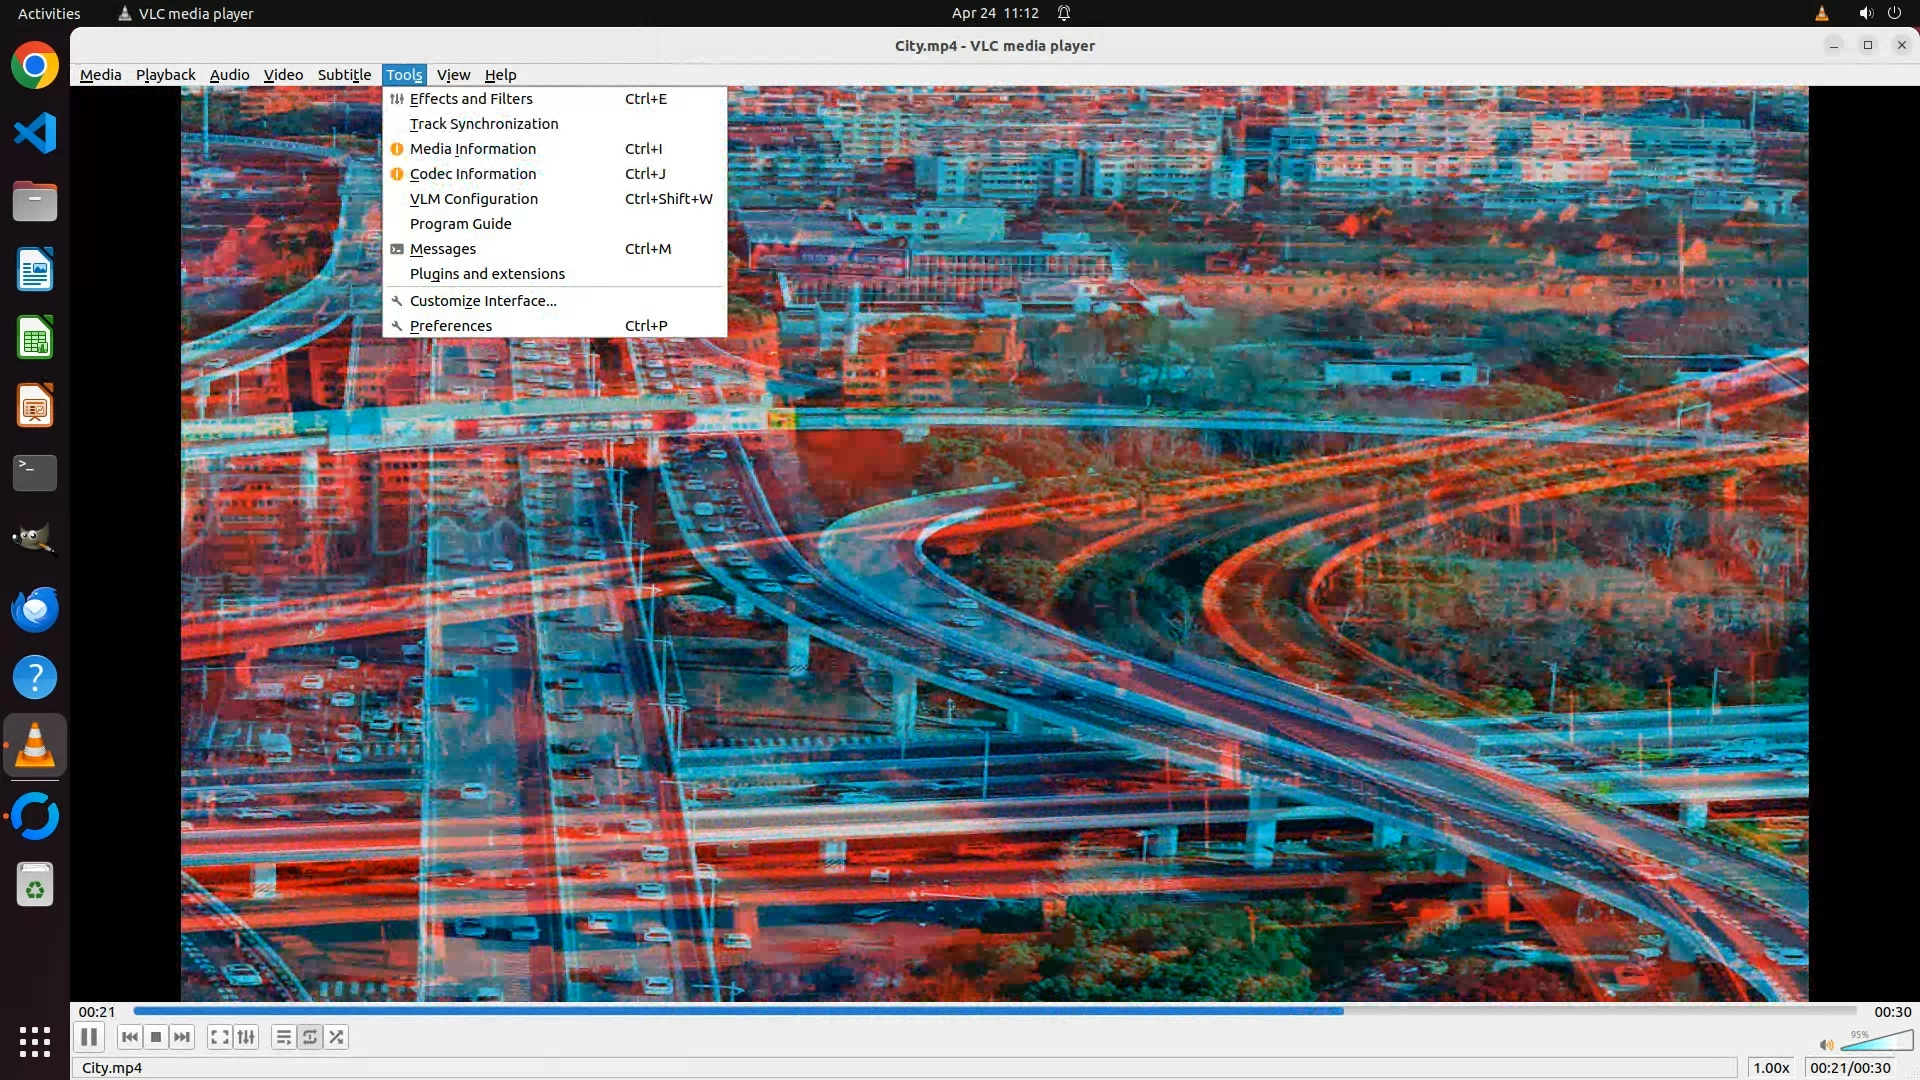Open Effects and Filters
1920x1080 pixels.
point(471,99)
